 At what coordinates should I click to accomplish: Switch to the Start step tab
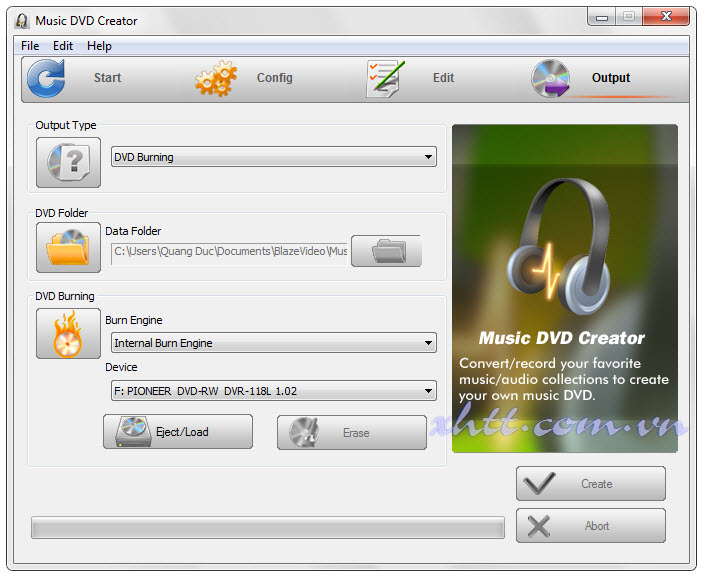tap(107, 78)
